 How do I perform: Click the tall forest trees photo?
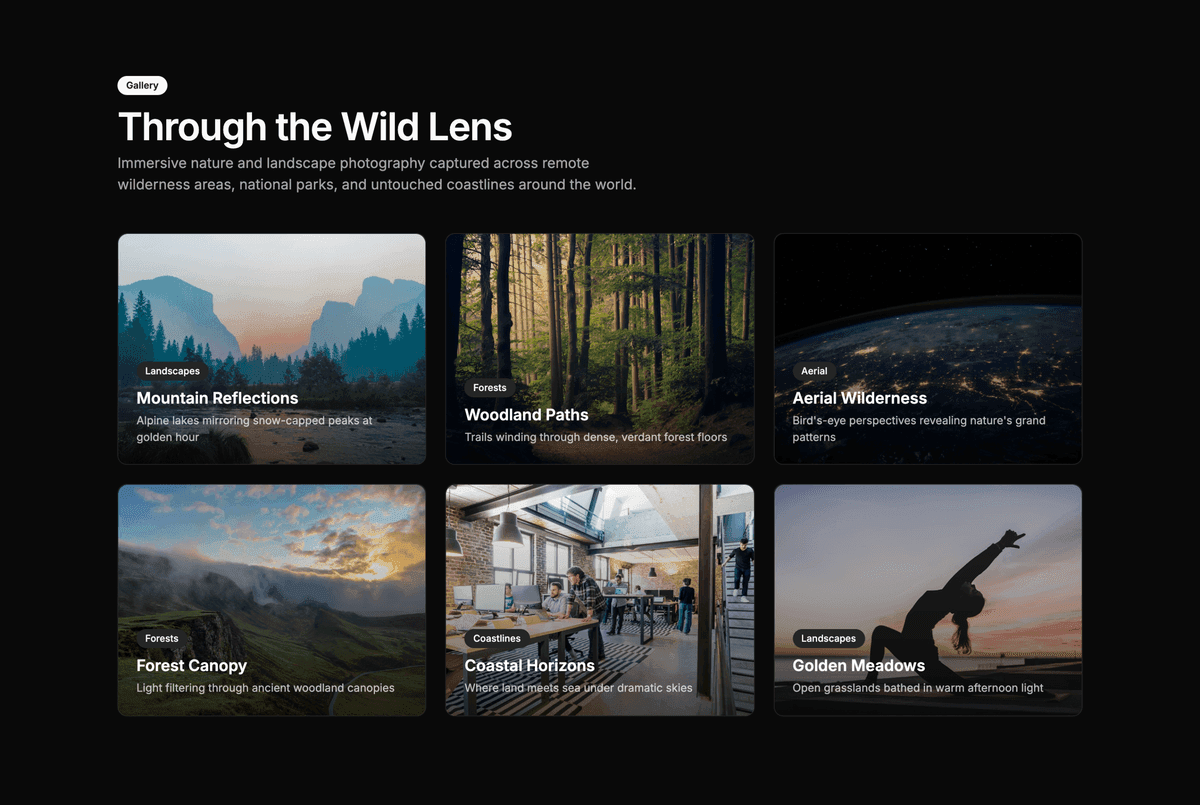(x=599, y=300)
